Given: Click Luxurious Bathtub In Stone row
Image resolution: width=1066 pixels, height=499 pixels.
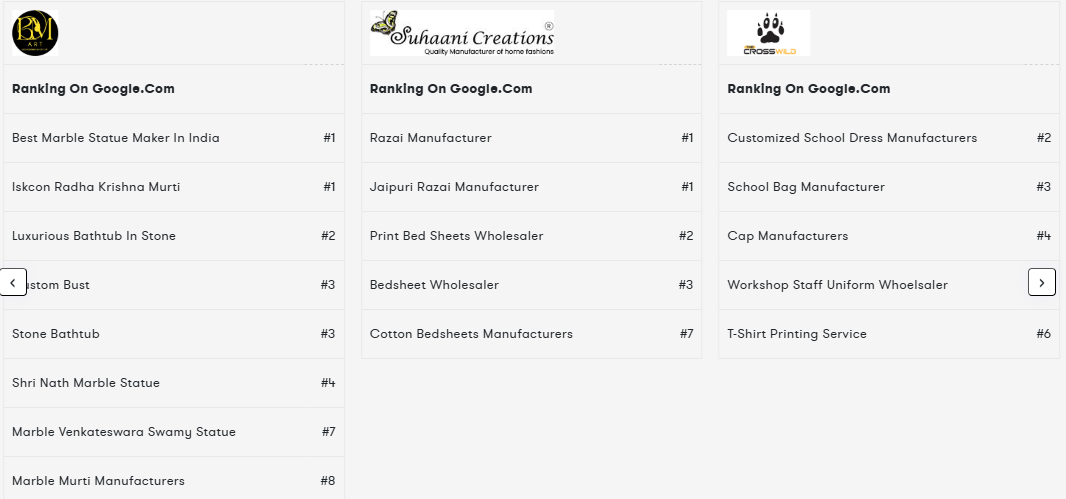Looking at the screenshot, I should pyautogui.click(x=94, y=236).
